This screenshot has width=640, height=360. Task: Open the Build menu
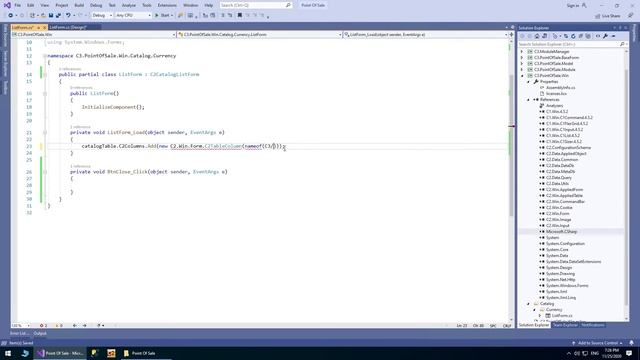click(79, 5)
